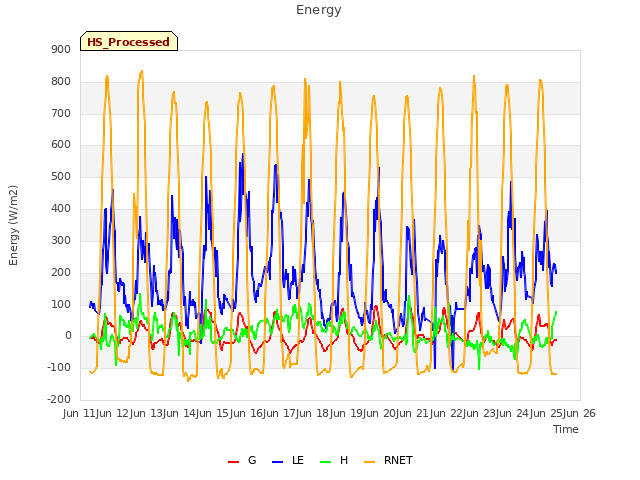This screenshot has height=480, width=640.
Task: Click the Jun 23 x-axis date label
Action: point(481,413)
